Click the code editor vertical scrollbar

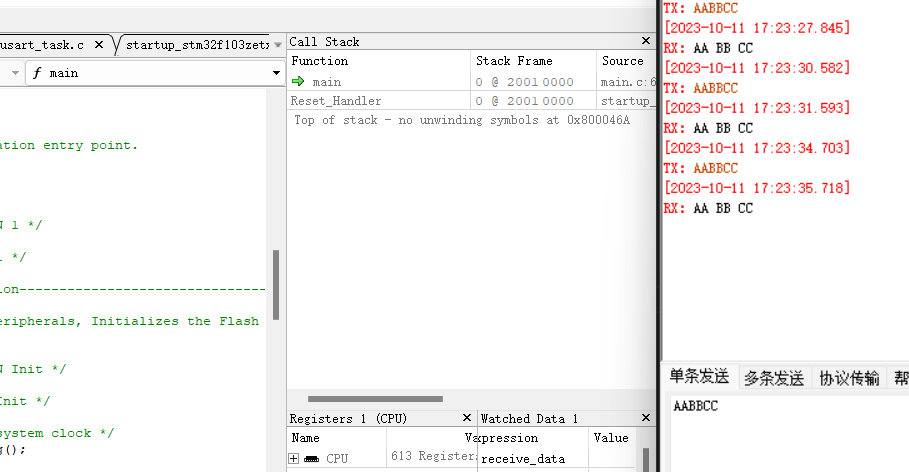tap(276, 285)
